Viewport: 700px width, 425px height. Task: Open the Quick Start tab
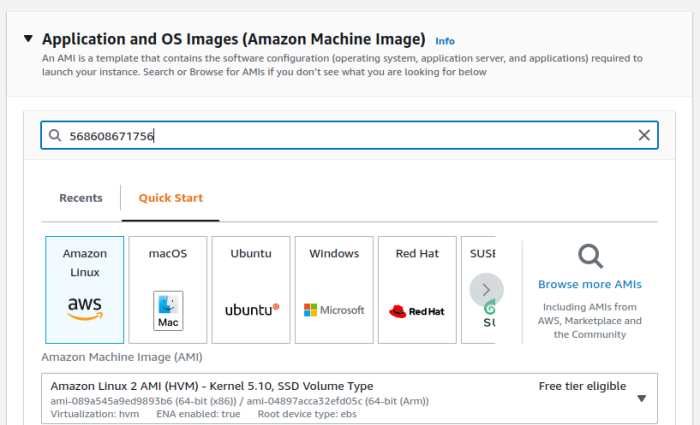click(170, 198)
